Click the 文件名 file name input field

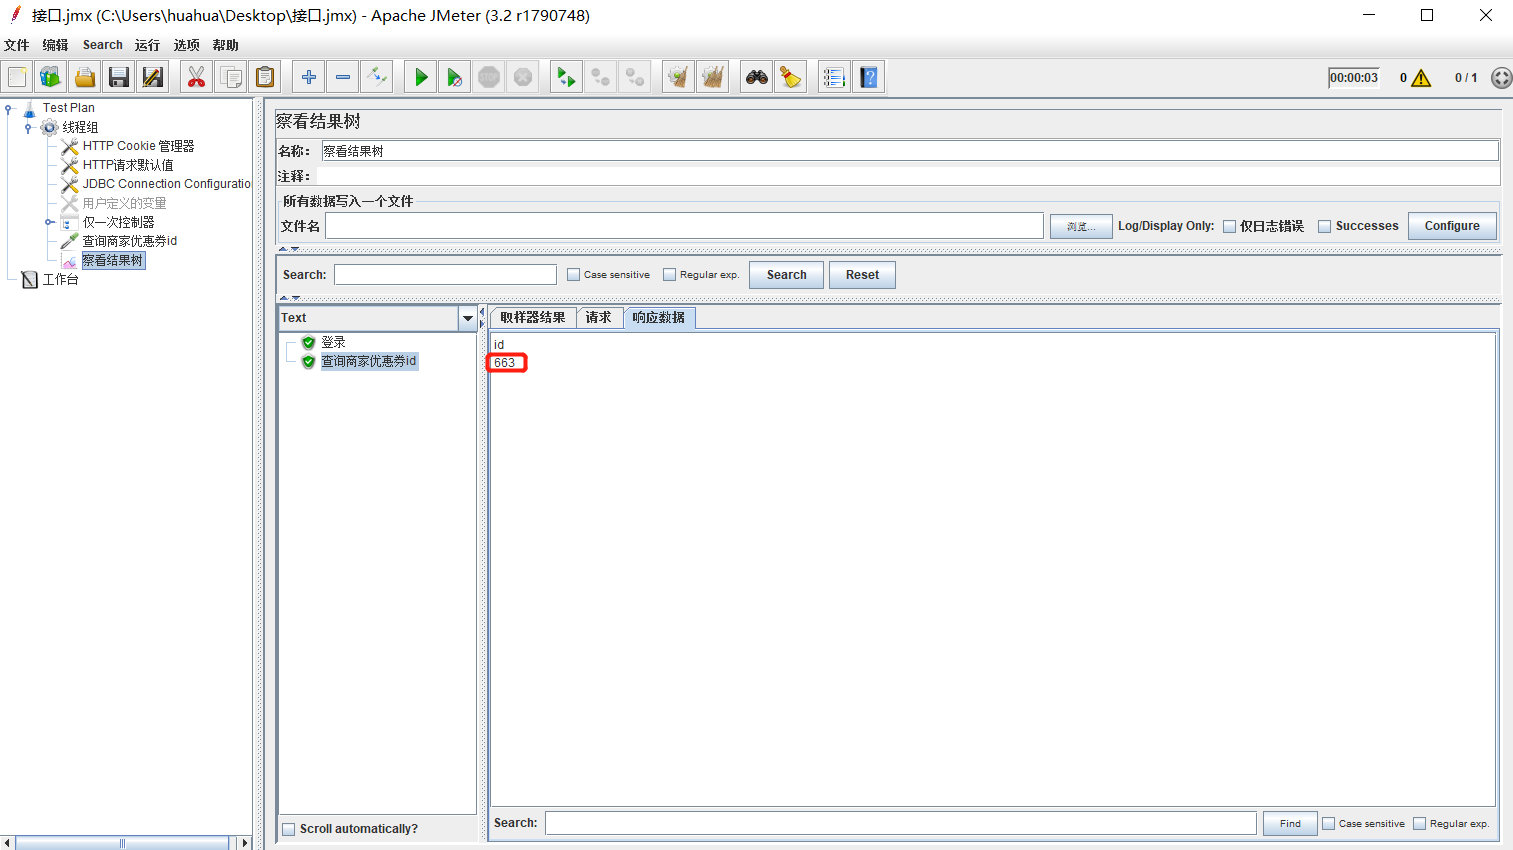(684, 226)
